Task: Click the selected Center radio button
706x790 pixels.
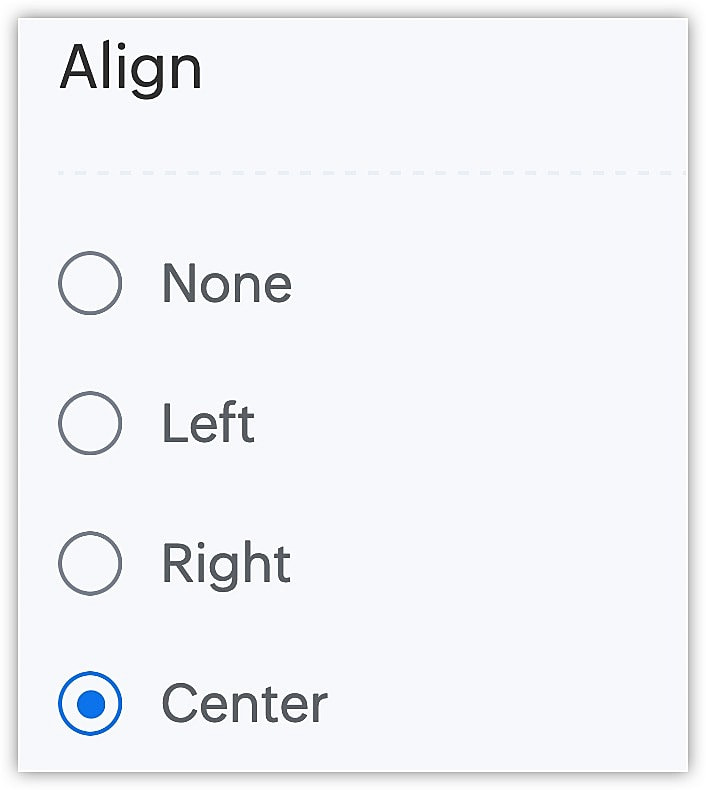Action: pos(90,703)
